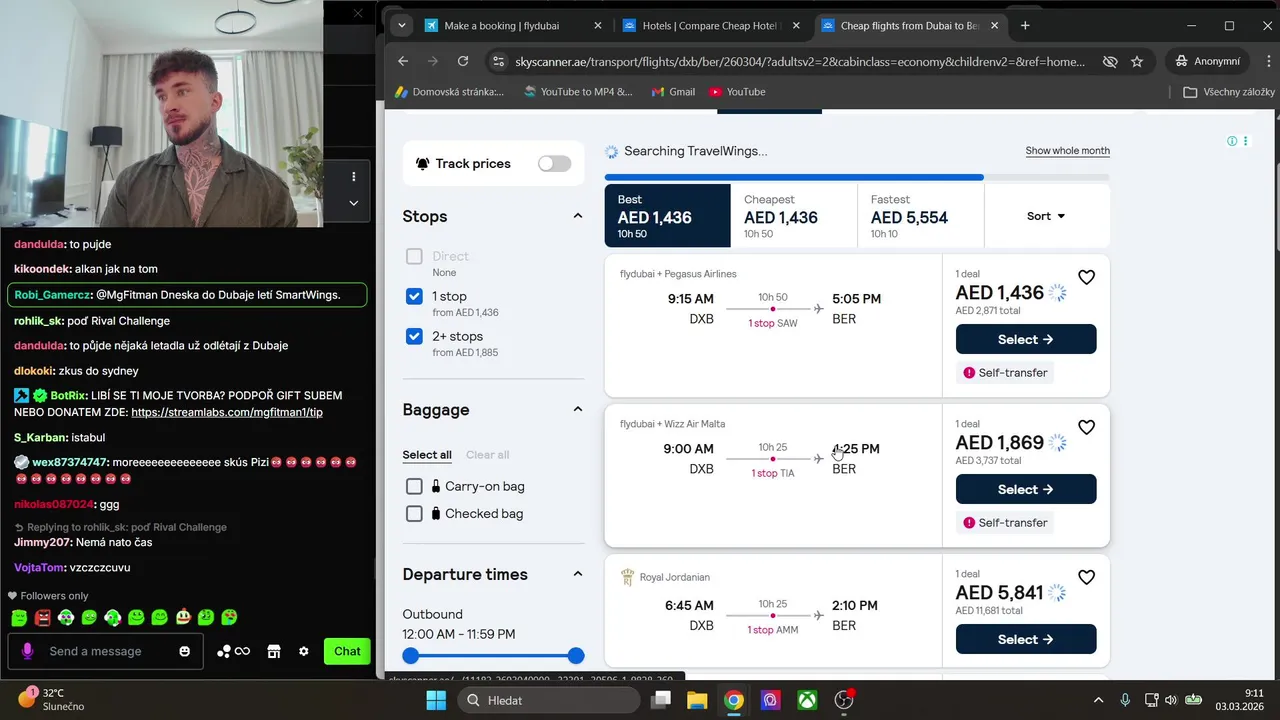Screen dimensions: 1280x720
Task: Save the AED 1,436 flight heart icon
Action: point(1086,277)
